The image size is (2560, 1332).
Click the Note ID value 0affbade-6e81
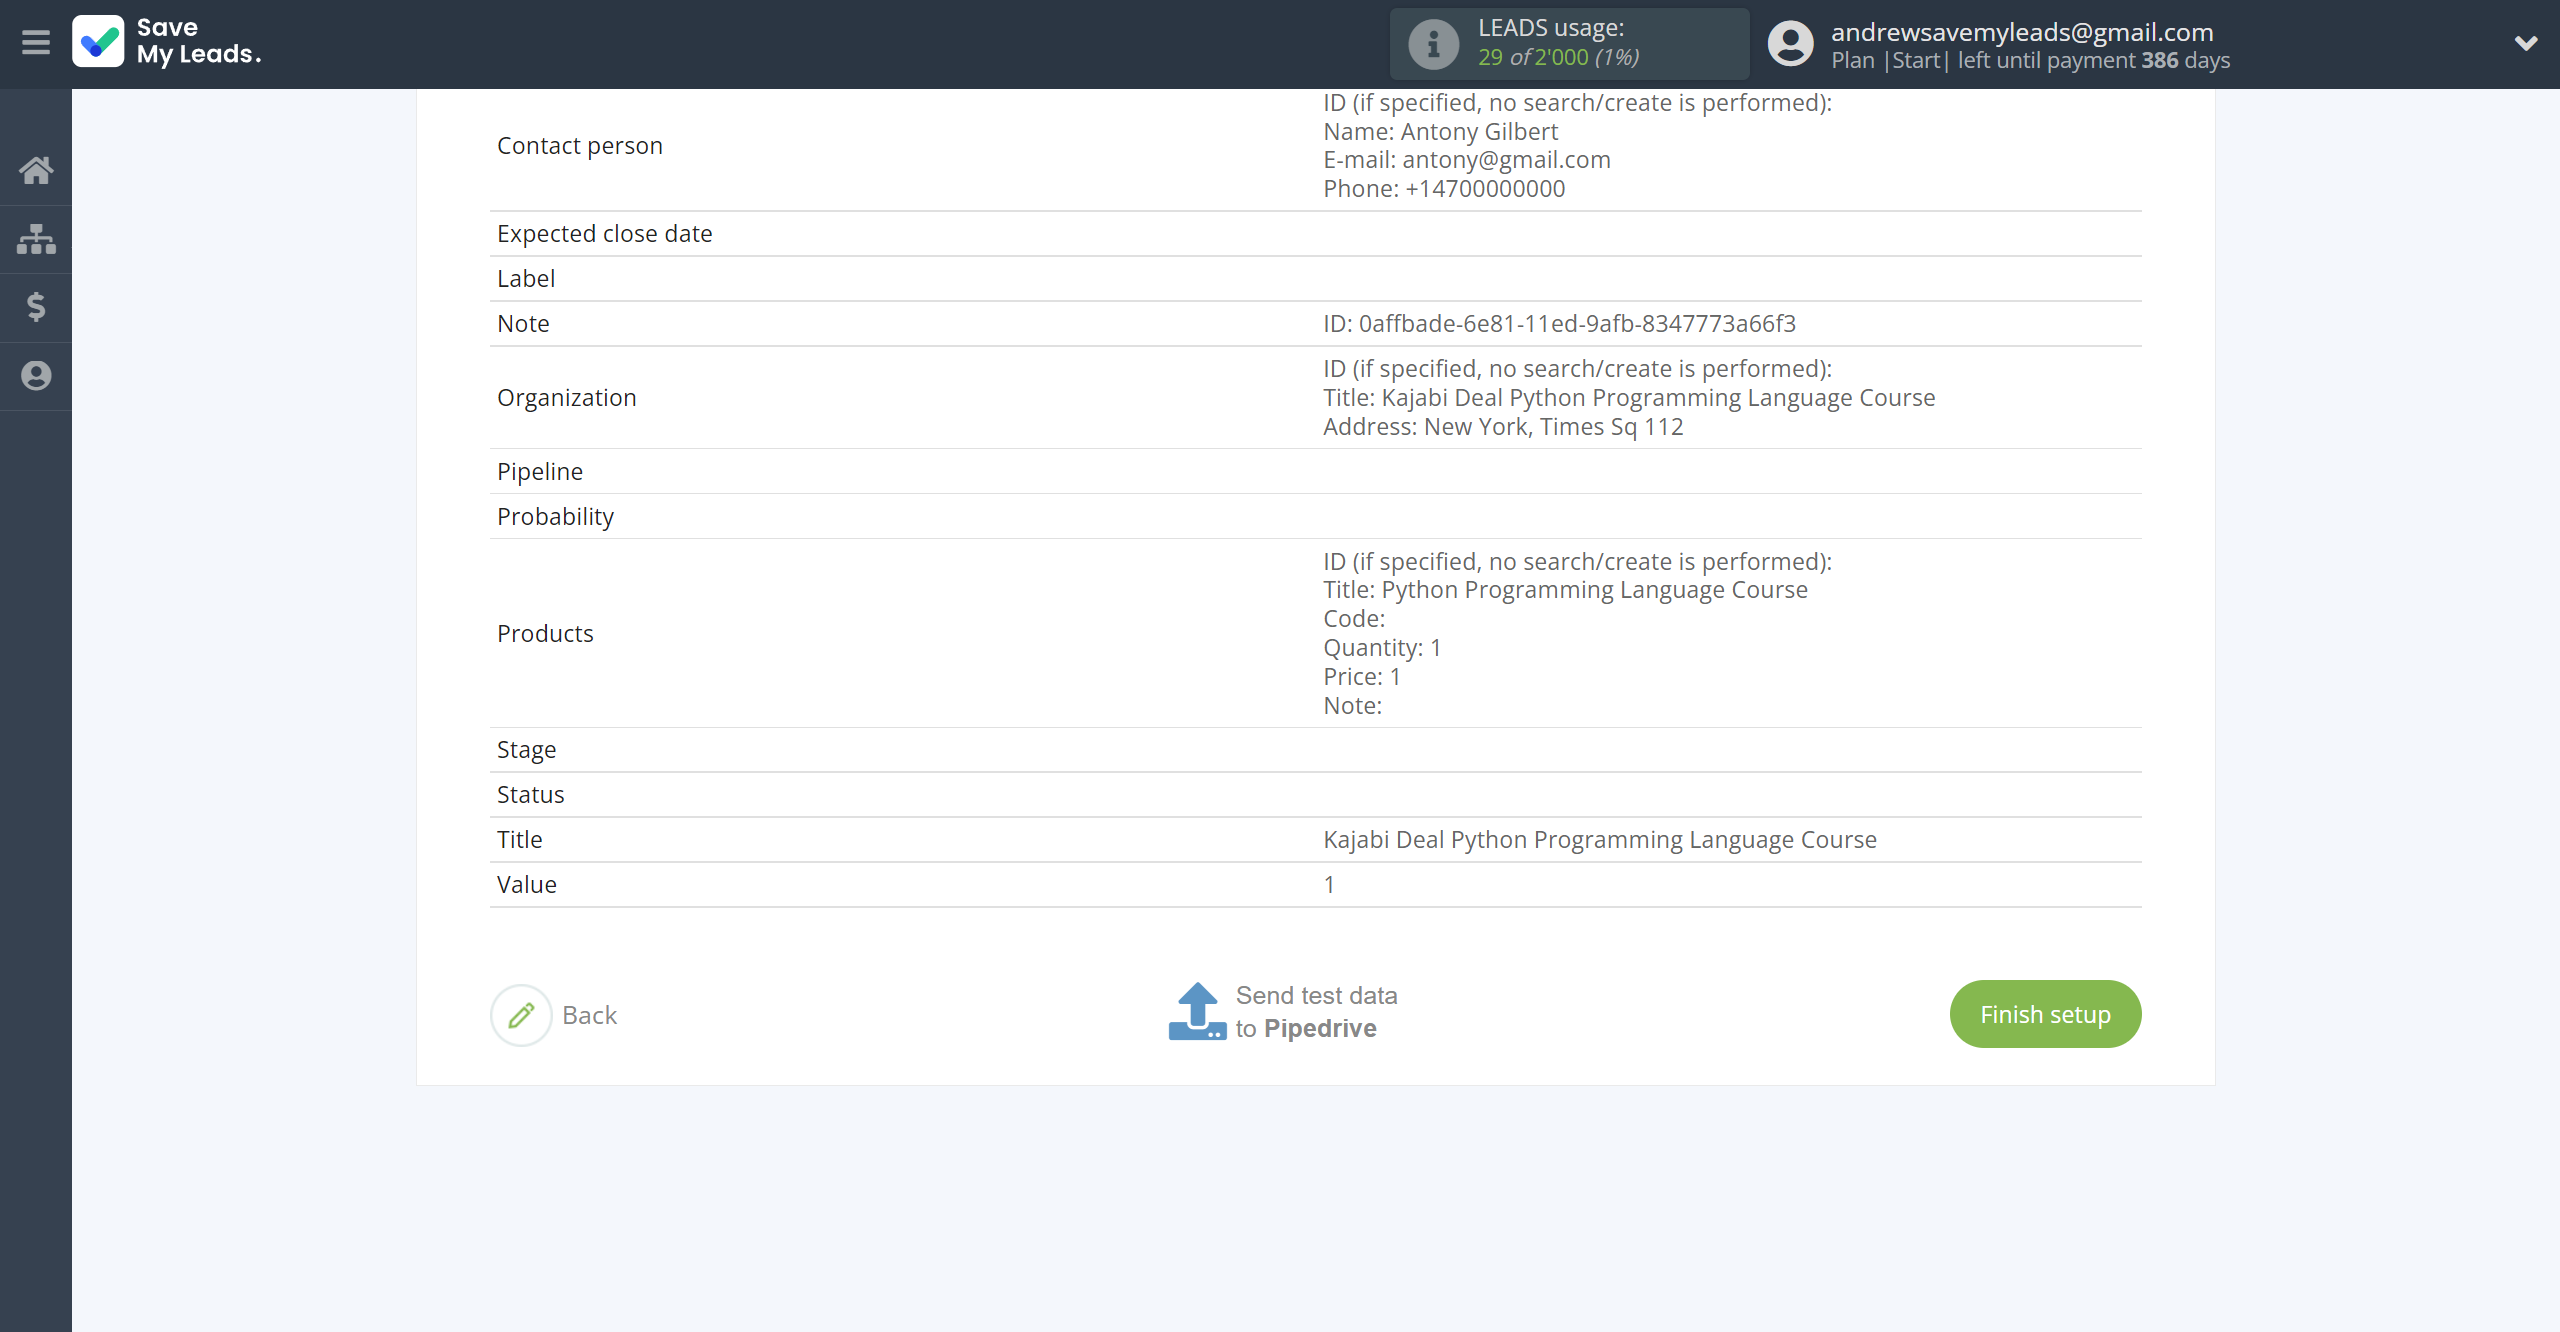coord(1559,324)
